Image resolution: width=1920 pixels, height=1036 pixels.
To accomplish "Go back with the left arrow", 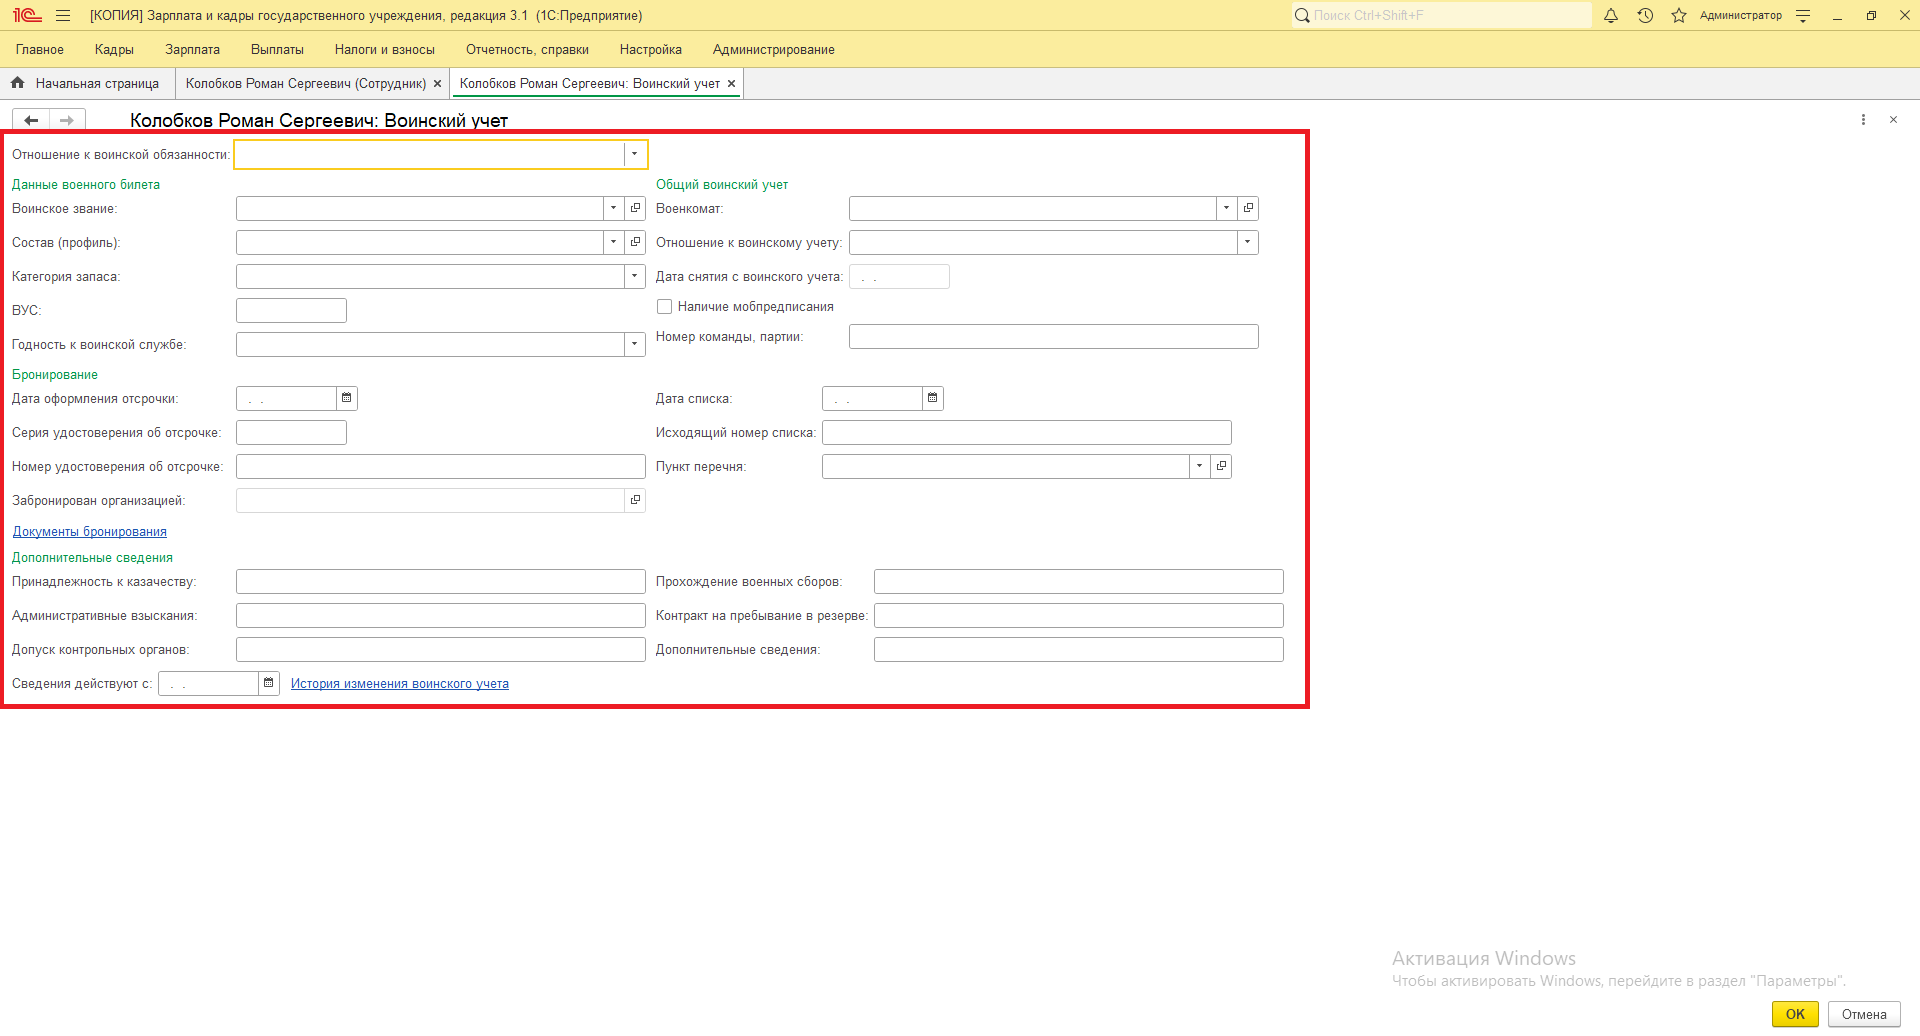I will coord(31,120).
